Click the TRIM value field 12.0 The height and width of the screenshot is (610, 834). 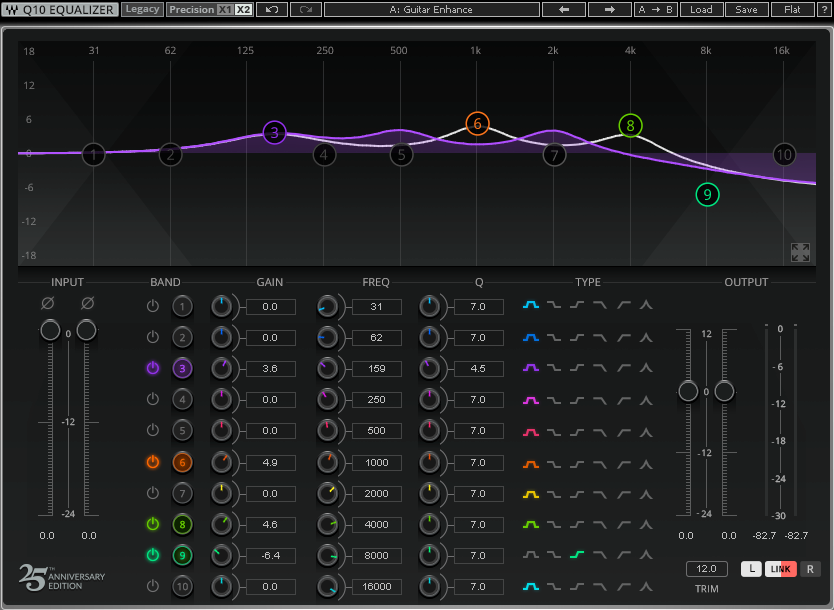point(706,569)
